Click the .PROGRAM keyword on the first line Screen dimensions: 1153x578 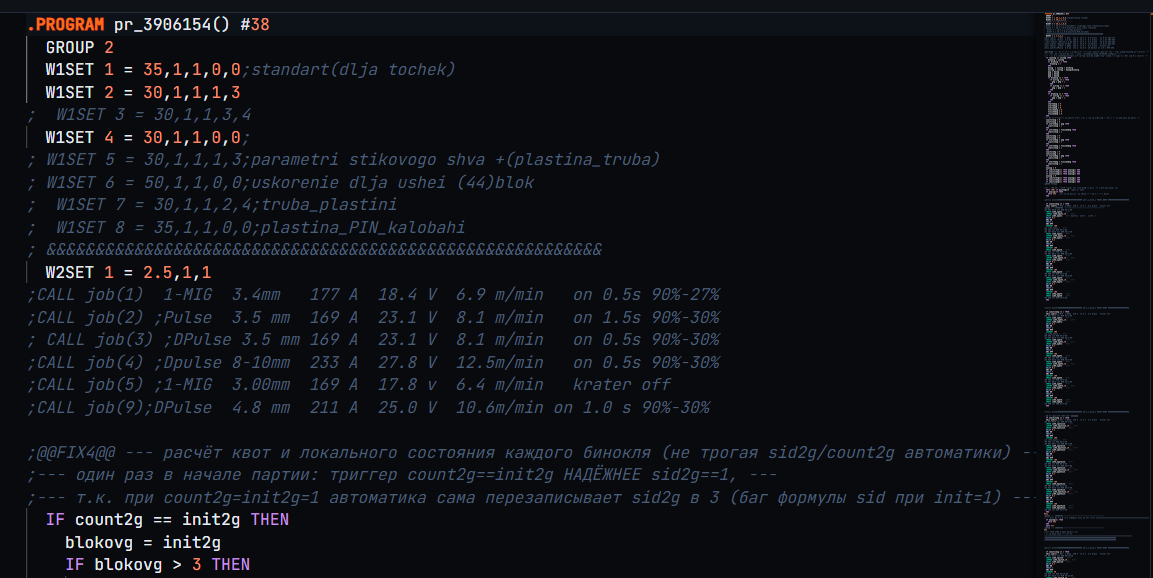click(65, 24)
